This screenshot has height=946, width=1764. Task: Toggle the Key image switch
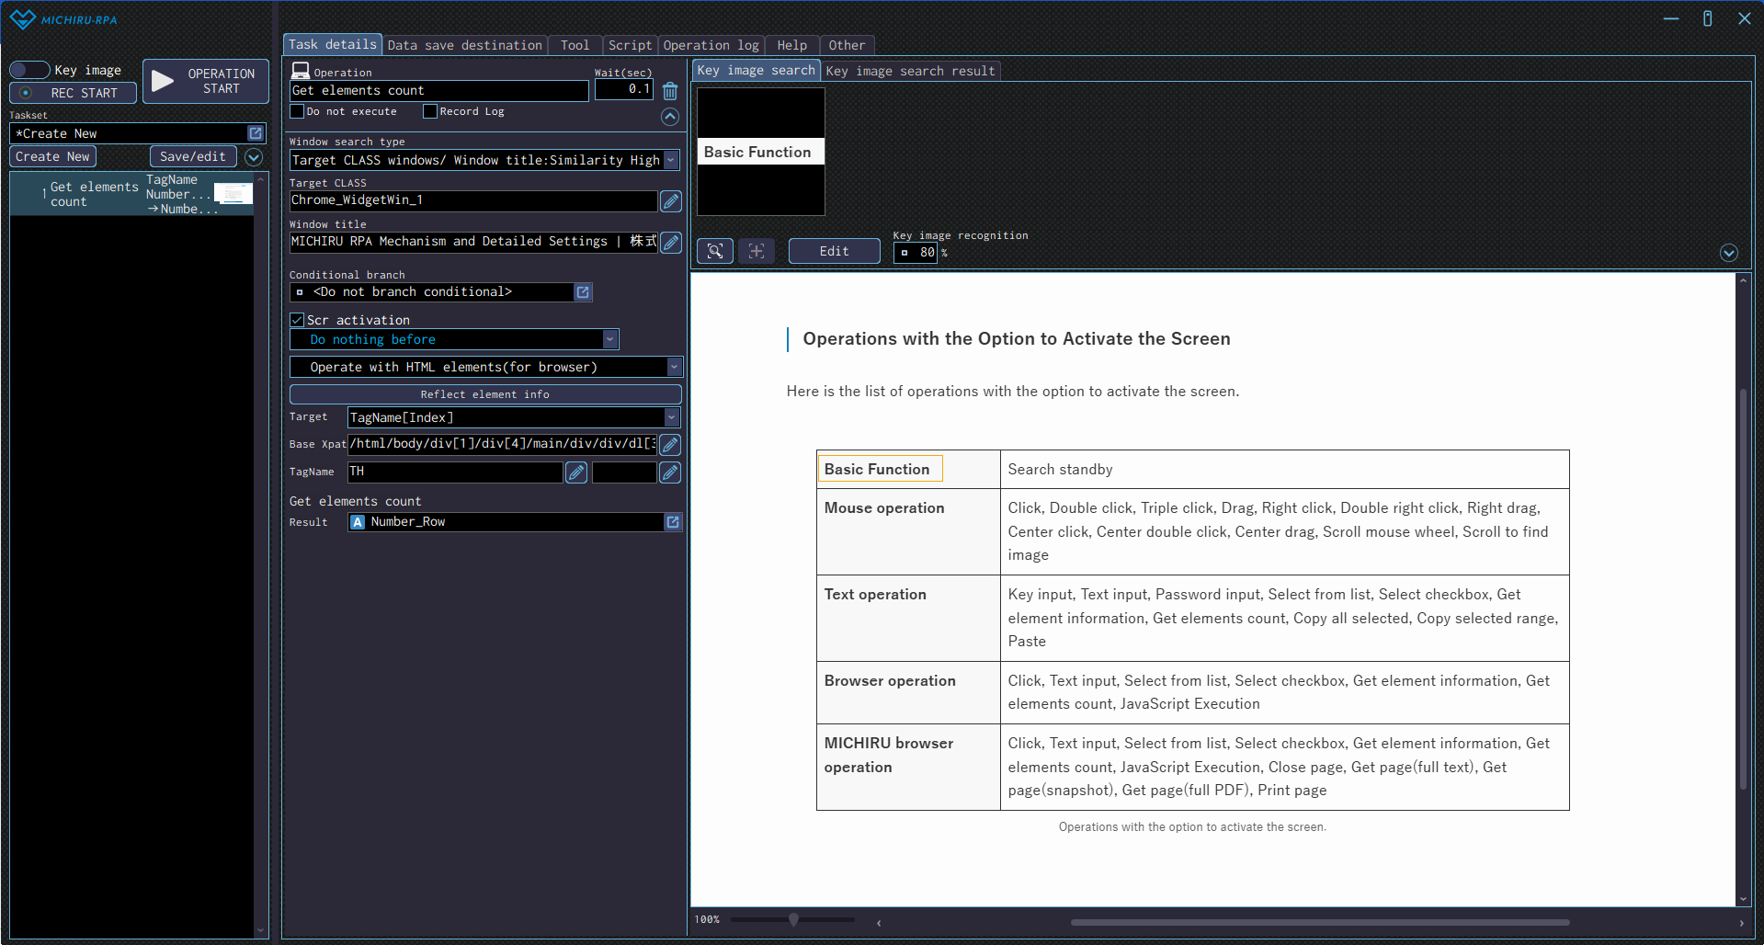pyautogui.click(x=29, y=70)
